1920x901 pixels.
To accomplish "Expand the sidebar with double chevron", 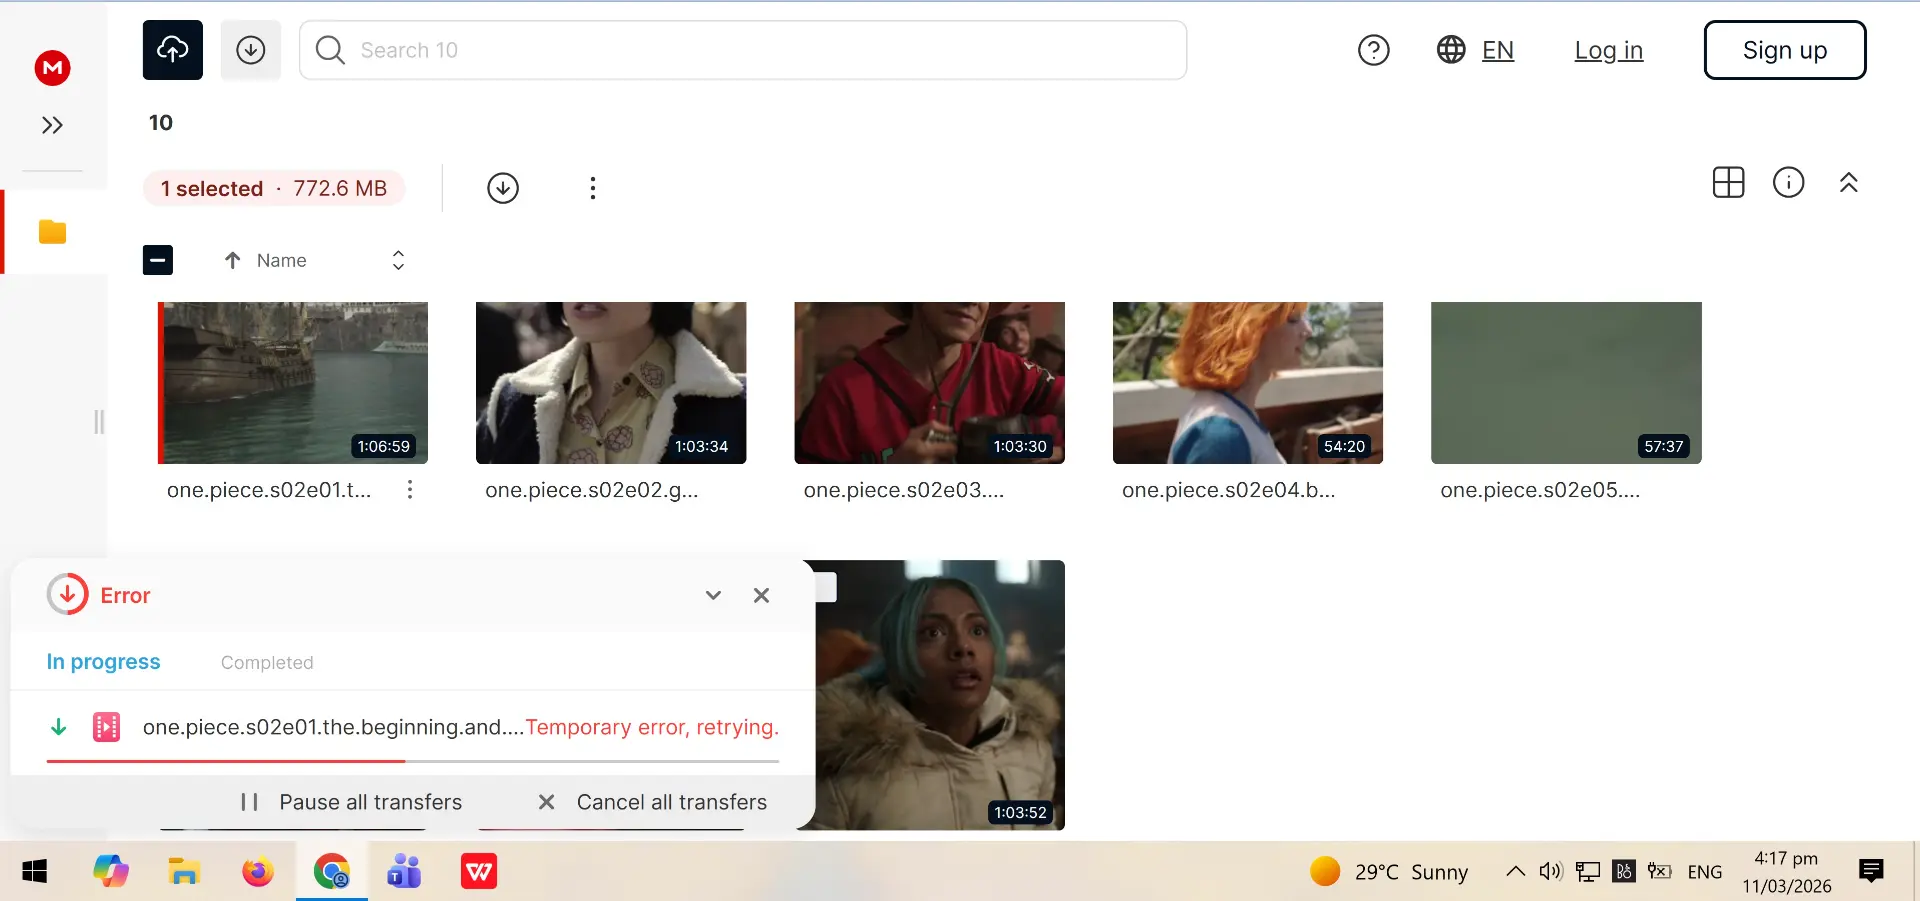I will [52, 125].
